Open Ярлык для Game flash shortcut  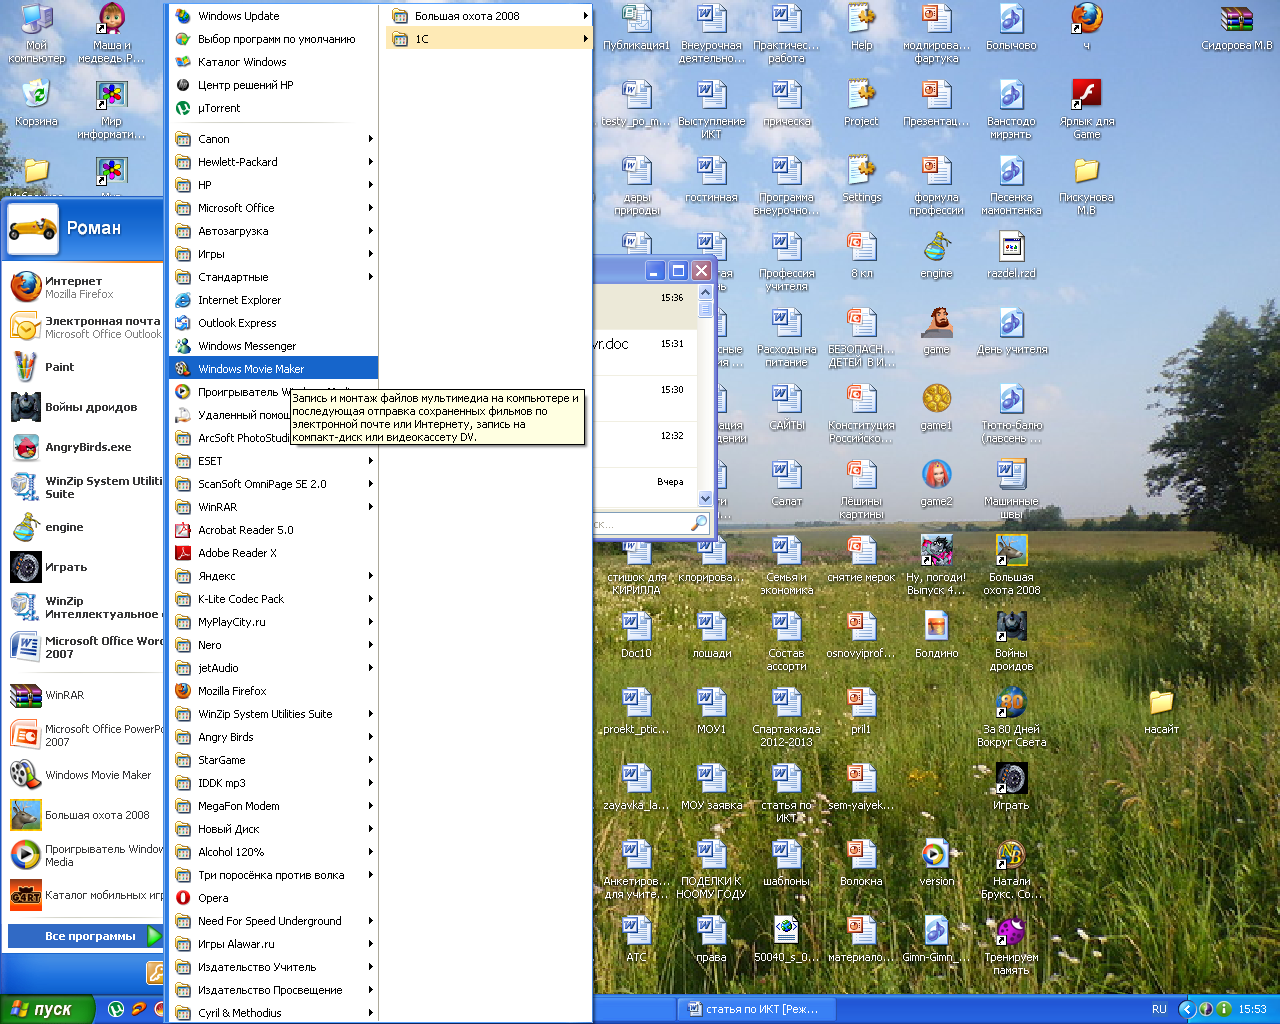(x=1087, y=109)
